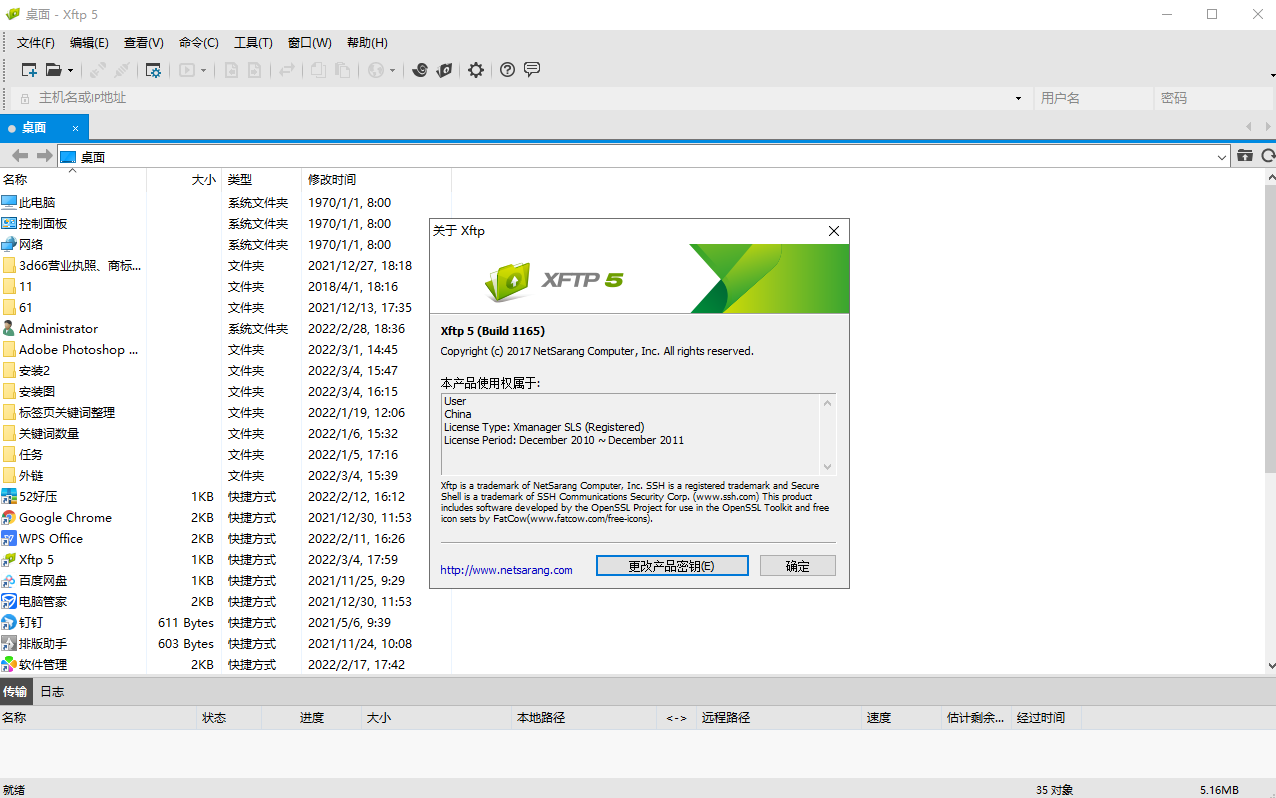The width and height of the screenshot is (1276, 798).
Task: Open Xmanager via its toolbar icon
Action: [444, 70]
